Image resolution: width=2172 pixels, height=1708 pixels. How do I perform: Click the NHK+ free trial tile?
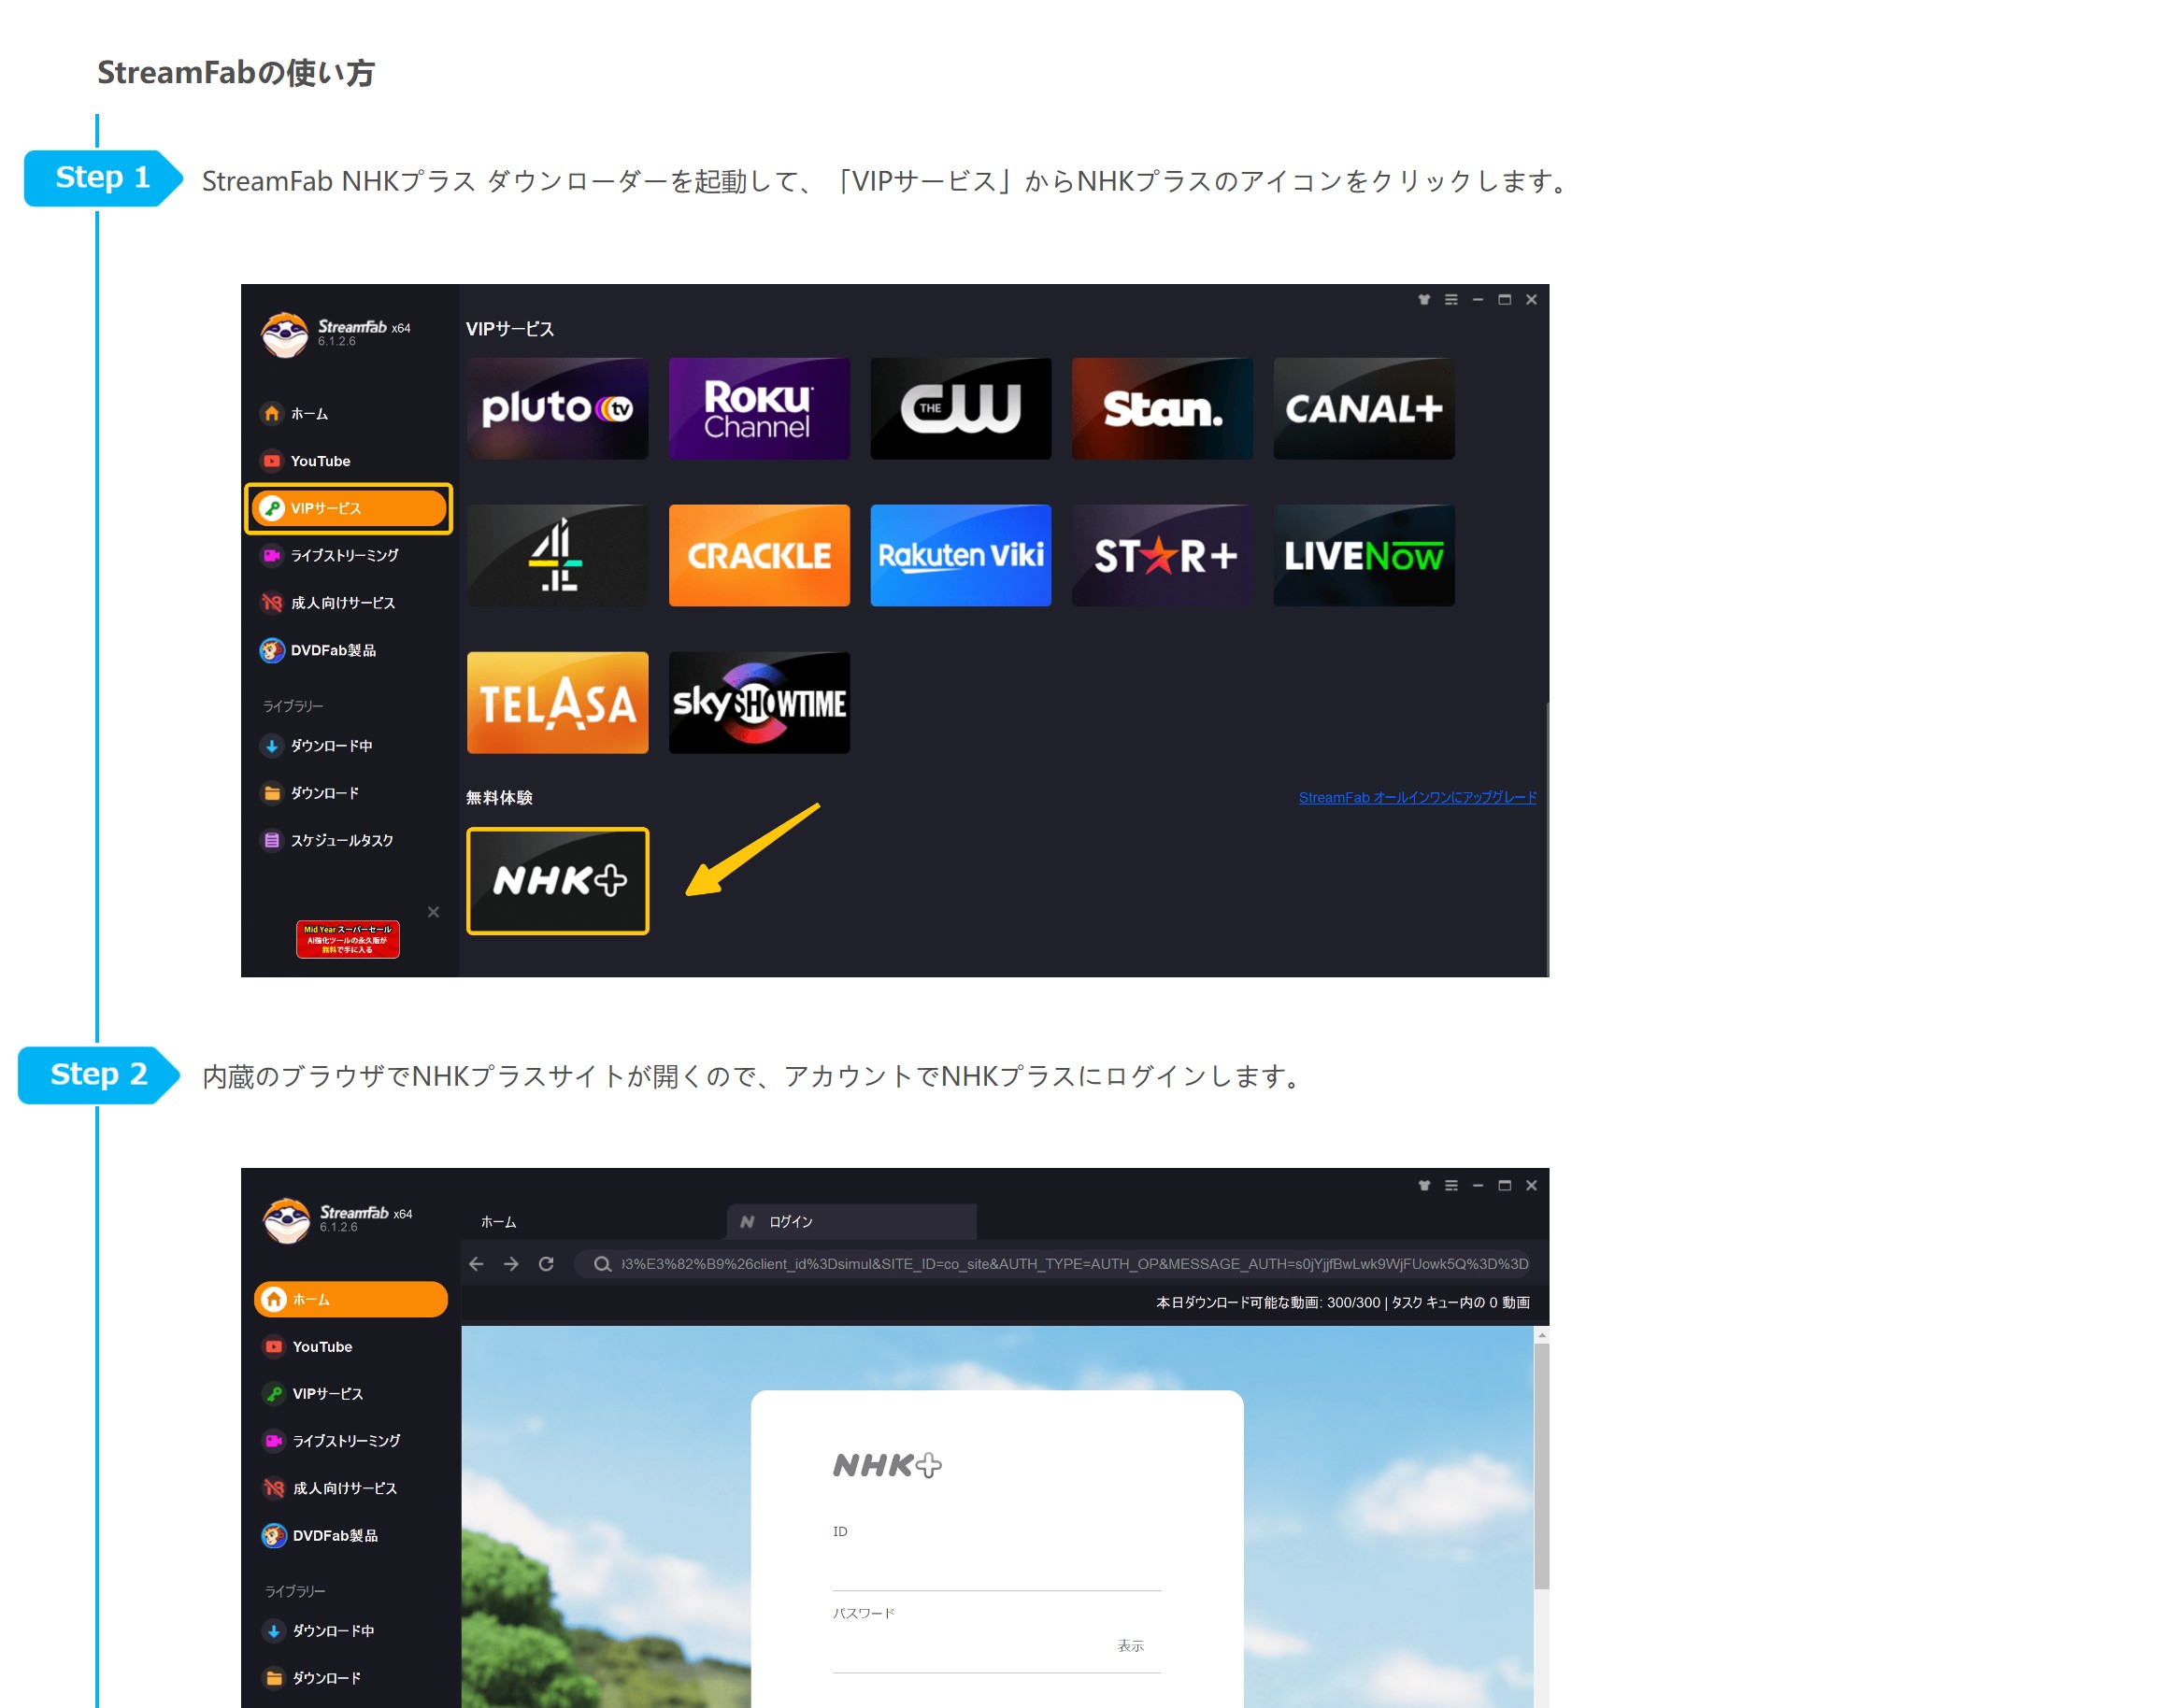(557, 881)
